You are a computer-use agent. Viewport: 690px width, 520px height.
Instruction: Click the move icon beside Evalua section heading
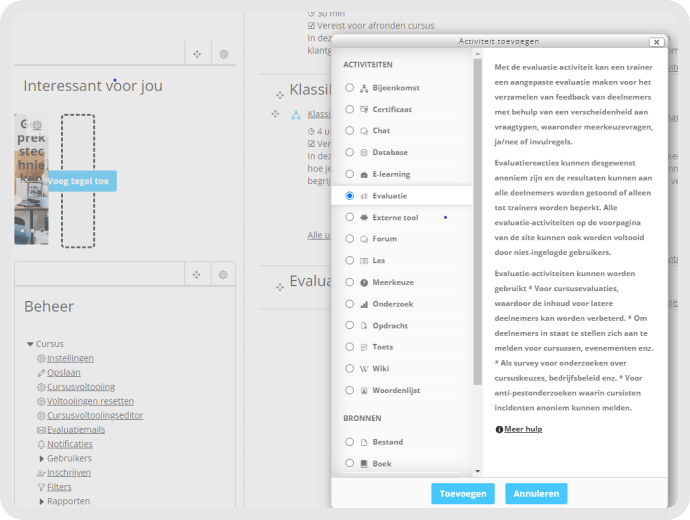click(x=280, y=287)
